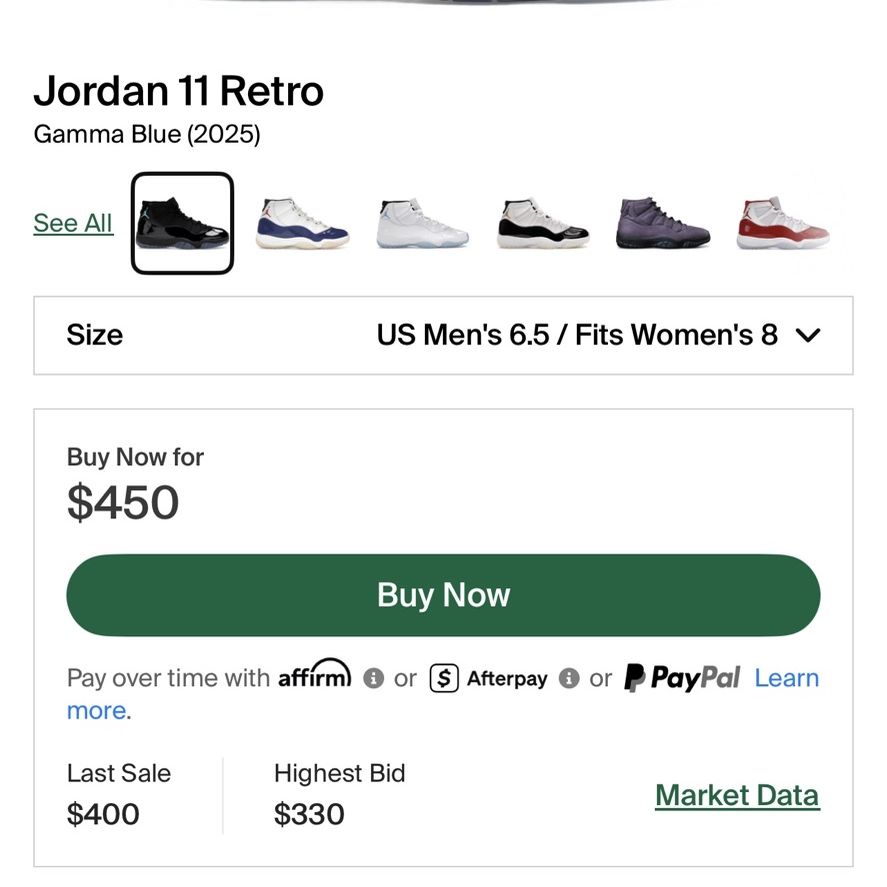This screenshot has width=887, height=887.
Task: Click the Jordan 11 Retro product title
Action: point(179,91)
